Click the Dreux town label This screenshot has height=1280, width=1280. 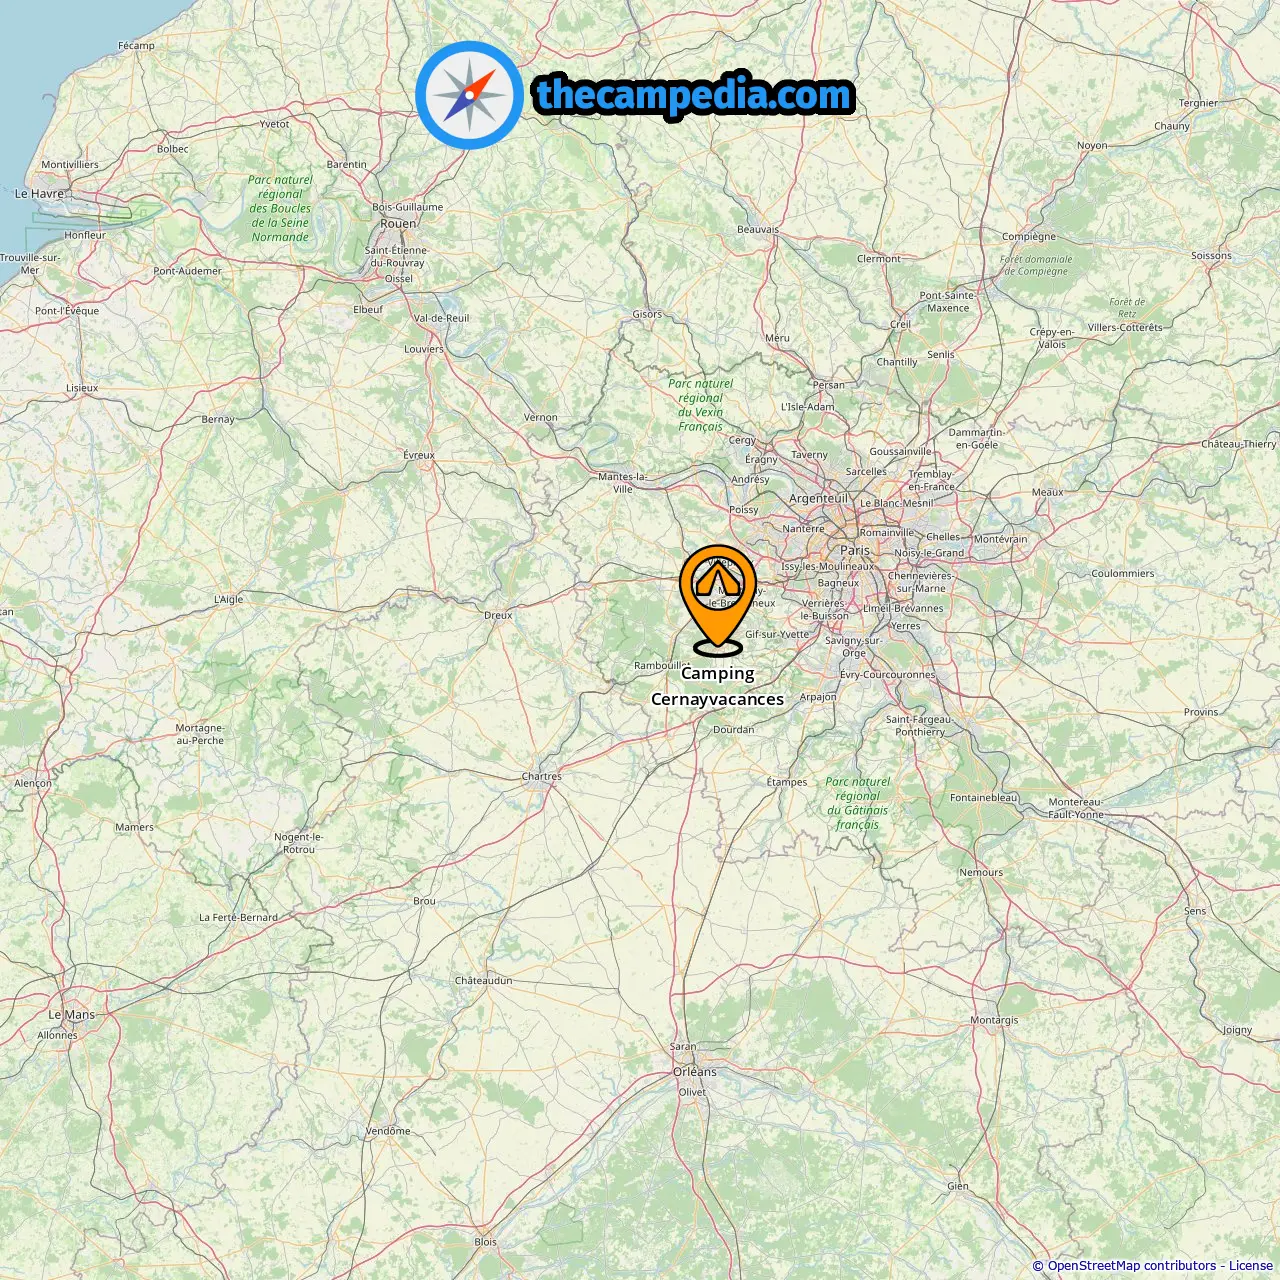click(498, 615)
